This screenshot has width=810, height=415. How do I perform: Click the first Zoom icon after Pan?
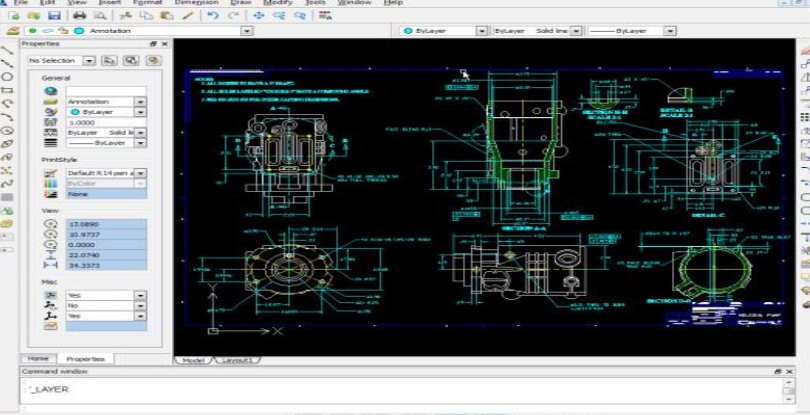(279, 16)
